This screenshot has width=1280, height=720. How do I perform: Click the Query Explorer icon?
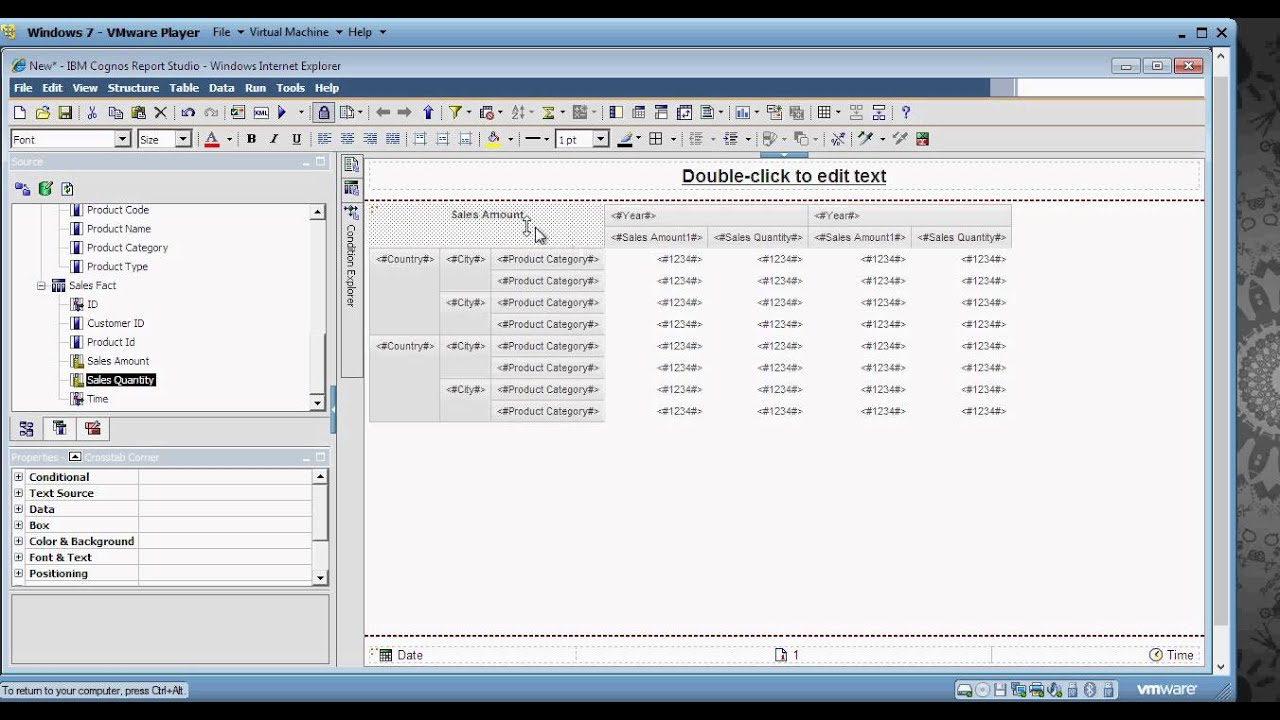[x=351, y=188]
